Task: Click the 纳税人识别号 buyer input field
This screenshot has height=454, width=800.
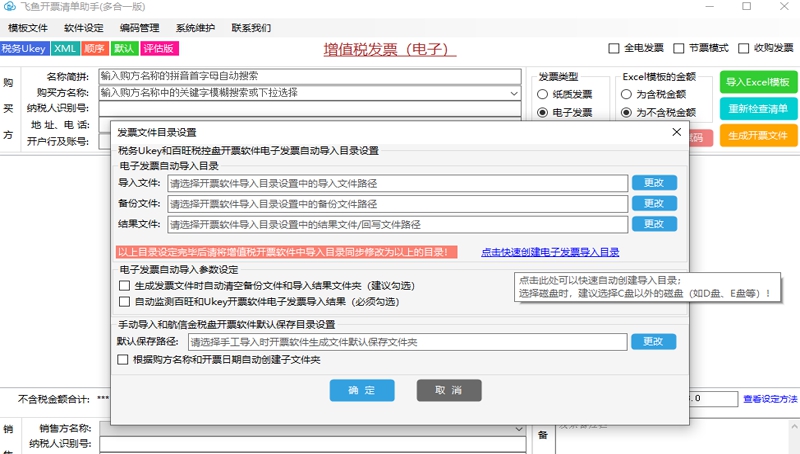Action: [x=310, y=109]
